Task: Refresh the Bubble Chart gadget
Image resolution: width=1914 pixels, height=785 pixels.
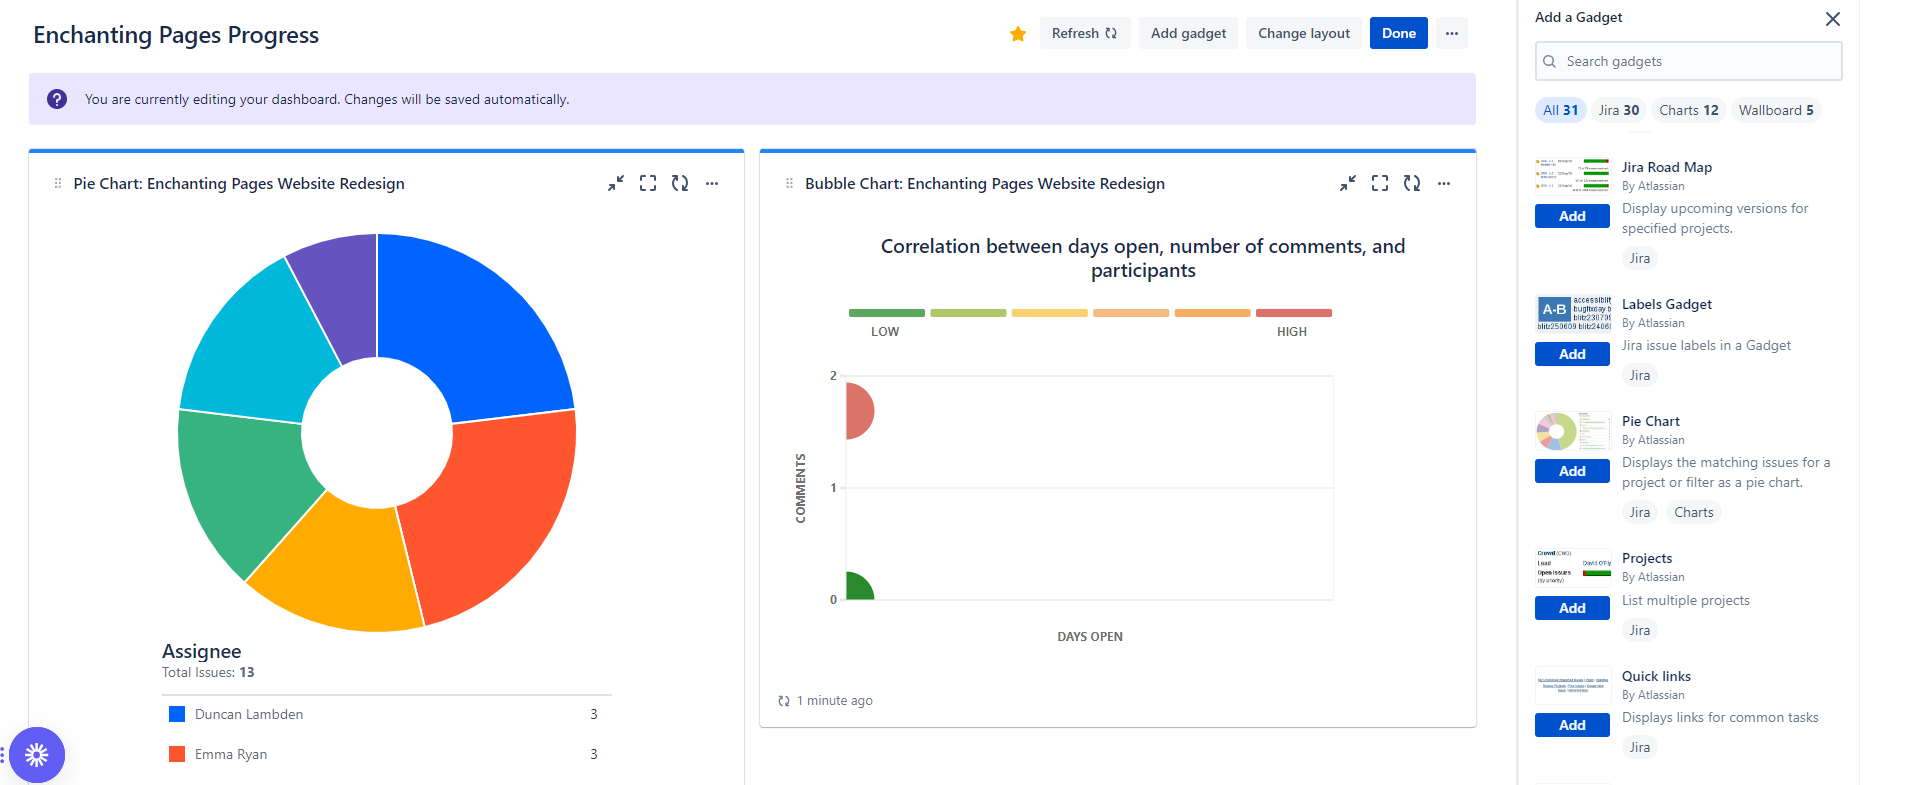Action: click(x=1412, y=183)
